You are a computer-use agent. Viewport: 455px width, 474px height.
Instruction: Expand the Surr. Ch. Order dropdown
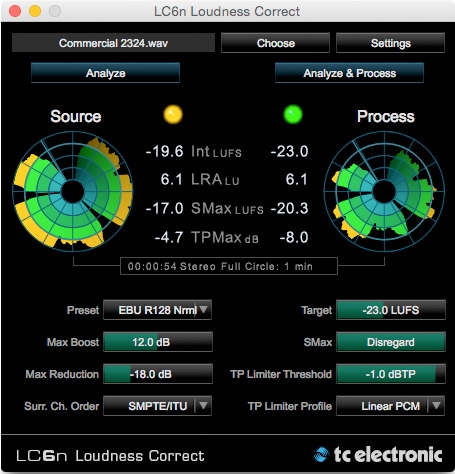(203, 406)
